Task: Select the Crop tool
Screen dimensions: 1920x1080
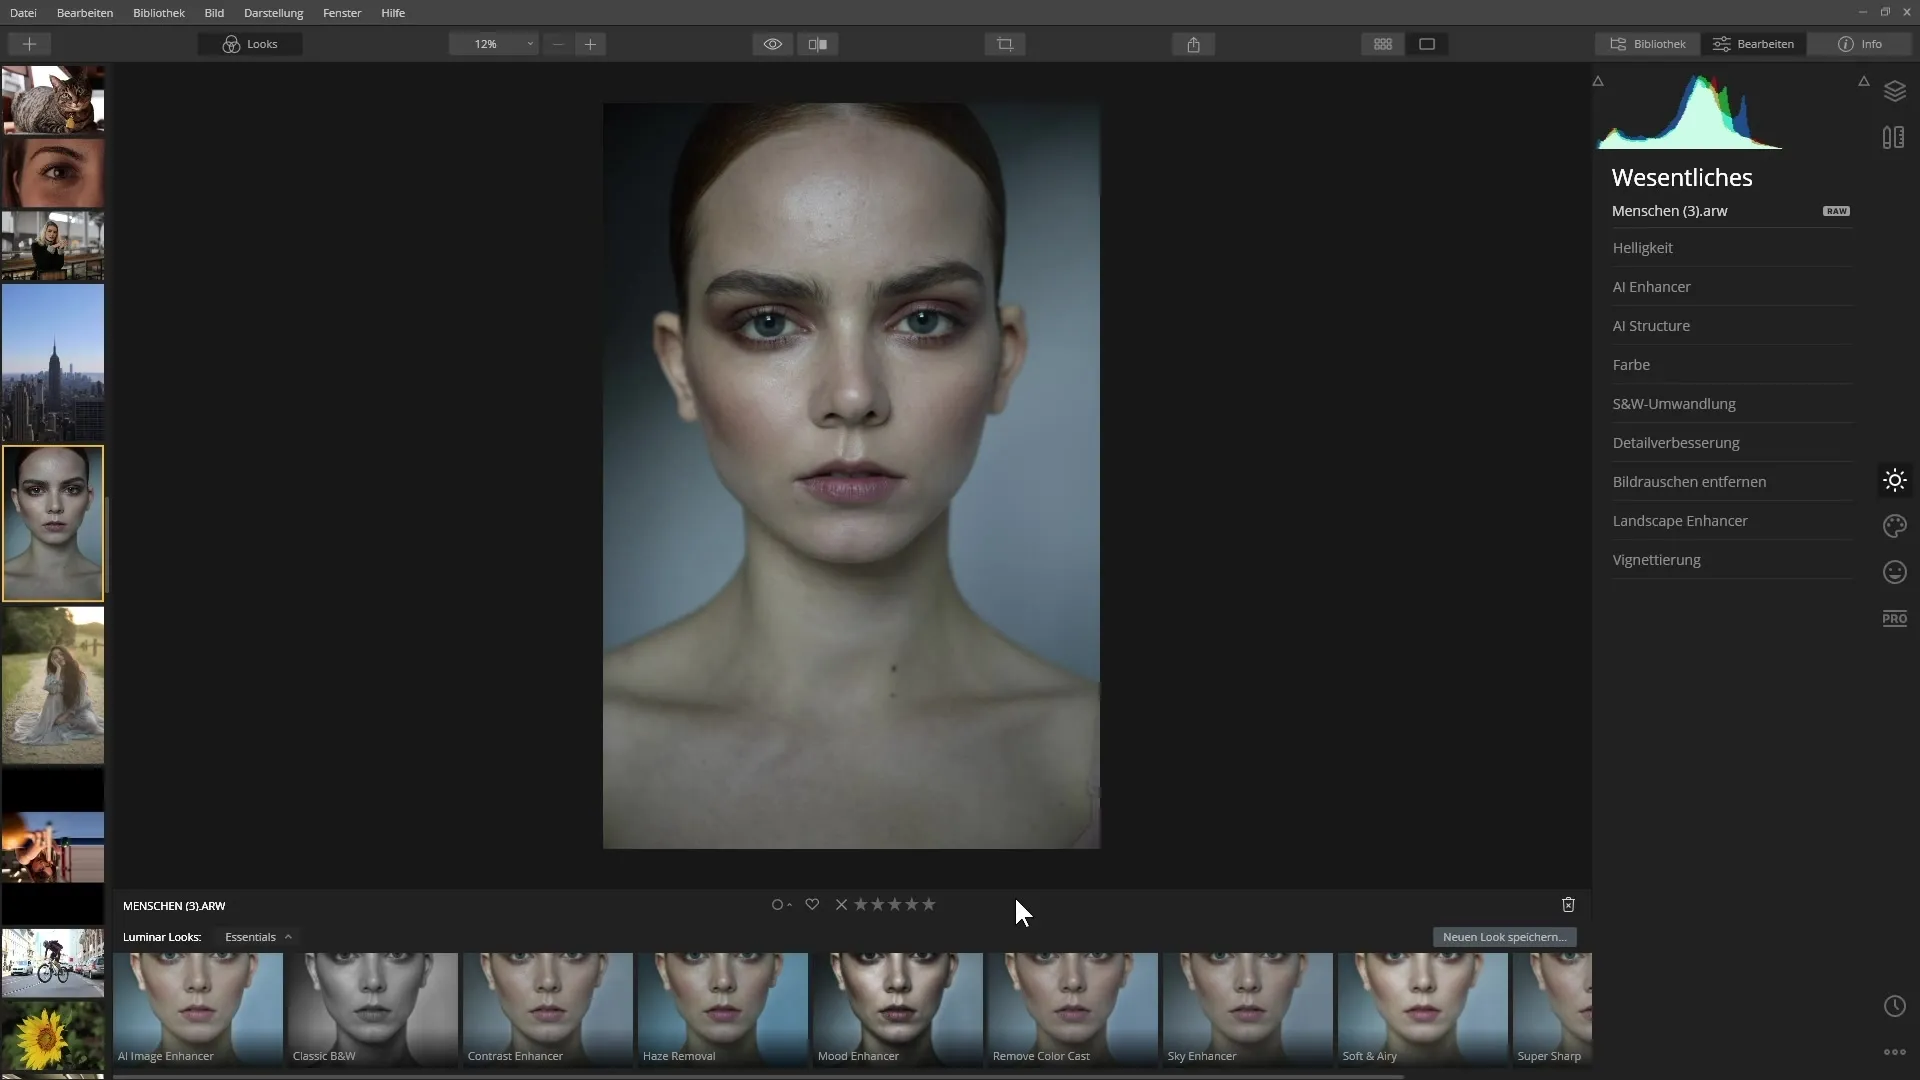Action: click(x=1005, y=44)
